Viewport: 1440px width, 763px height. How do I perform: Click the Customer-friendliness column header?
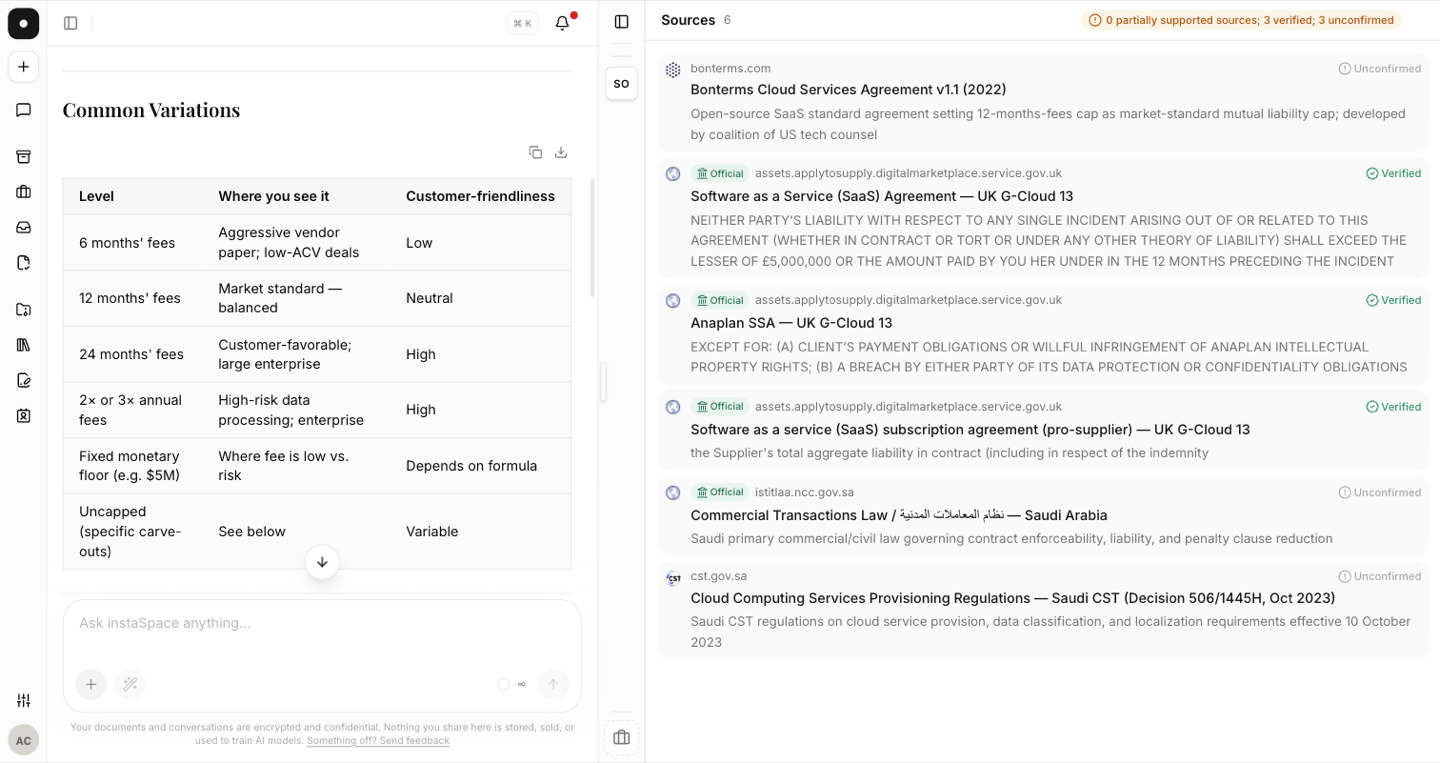point(480,196)
